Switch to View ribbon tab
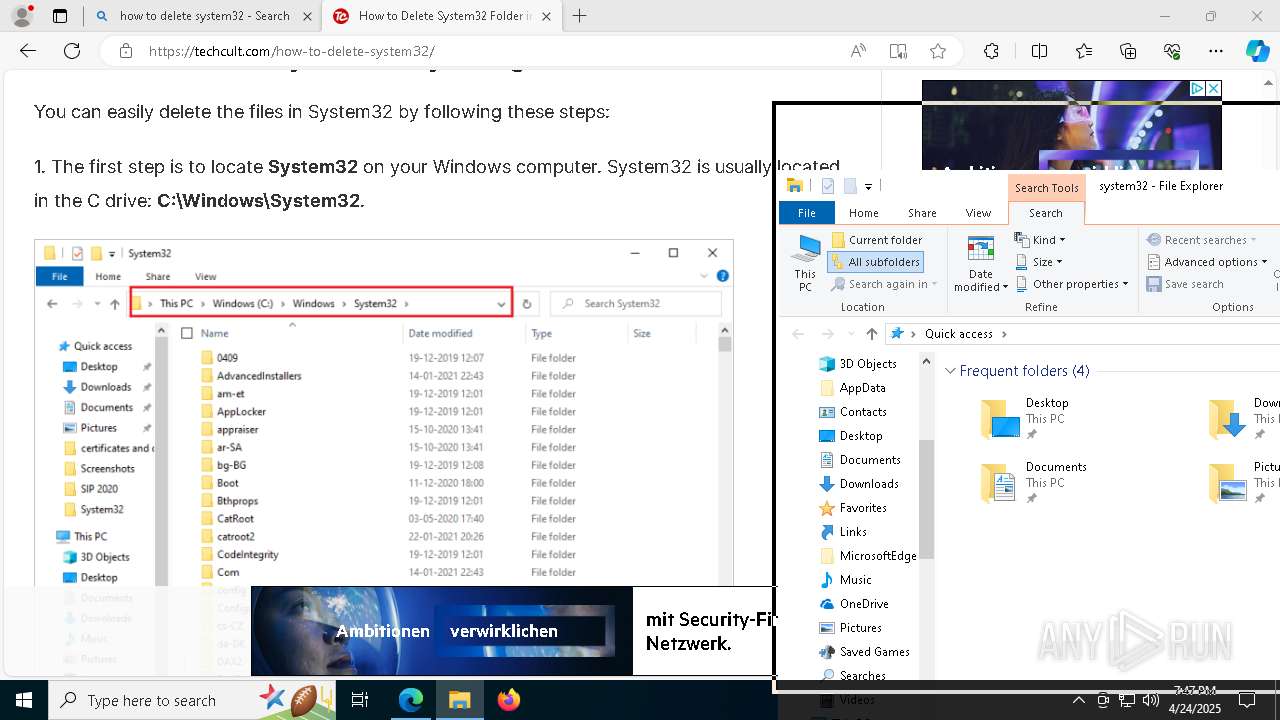Viewport: 1280px width, 720px height. pyautogui.click(x=978, y=213)
